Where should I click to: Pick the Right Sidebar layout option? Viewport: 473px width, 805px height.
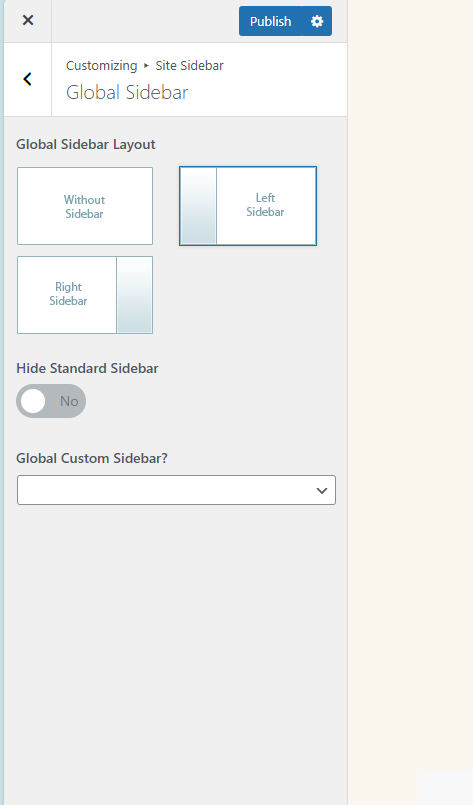tap(85, 295)
